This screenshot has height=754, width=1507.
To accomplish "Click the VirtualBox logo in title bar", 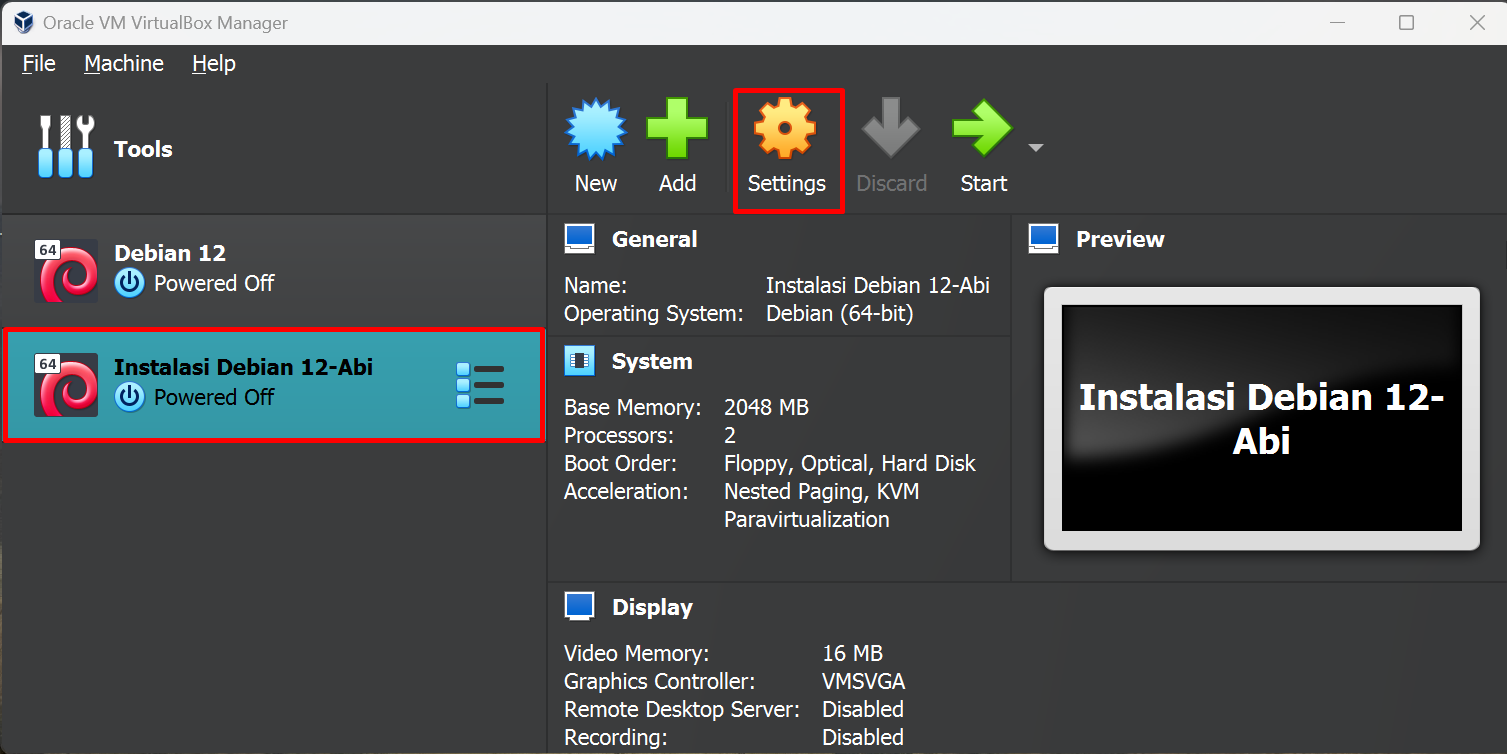I will (23, 22).
